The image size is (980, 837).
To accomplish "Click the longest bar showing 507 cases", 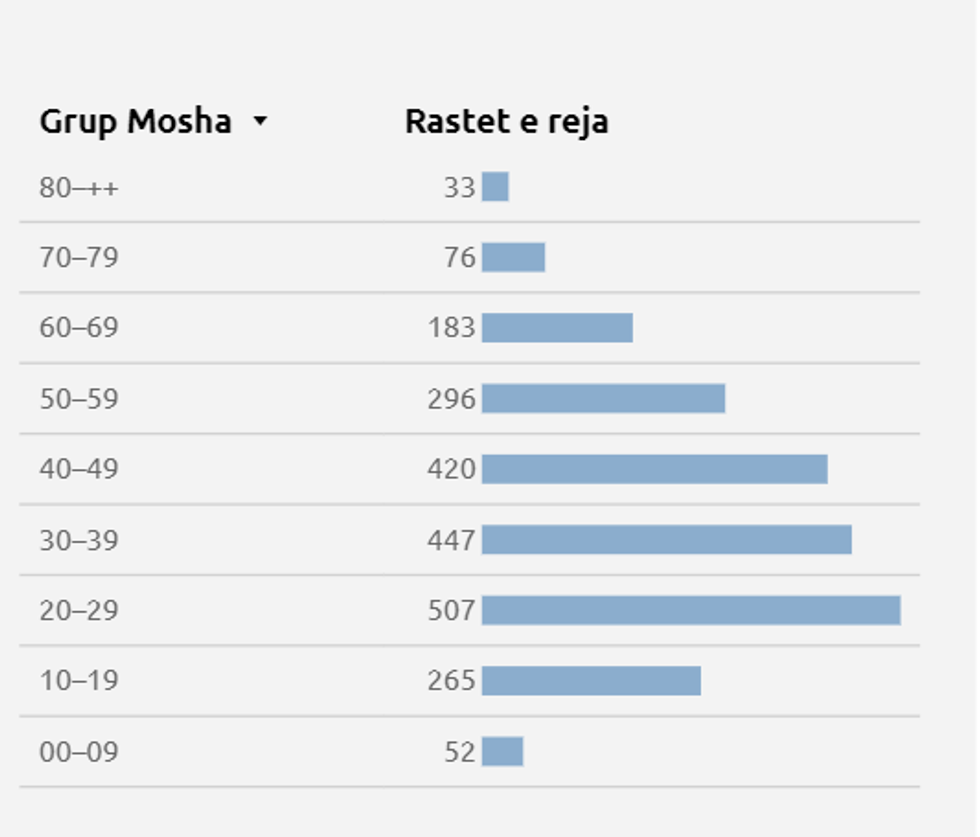I will pyautogui.click(x=691, y=610).
